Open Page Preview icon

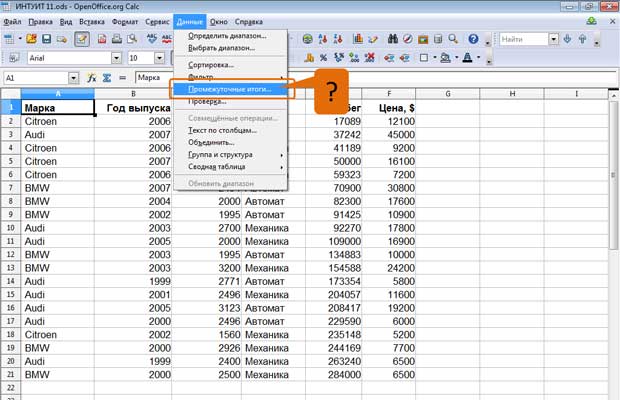pyautogui.click(x=132, y=39)
